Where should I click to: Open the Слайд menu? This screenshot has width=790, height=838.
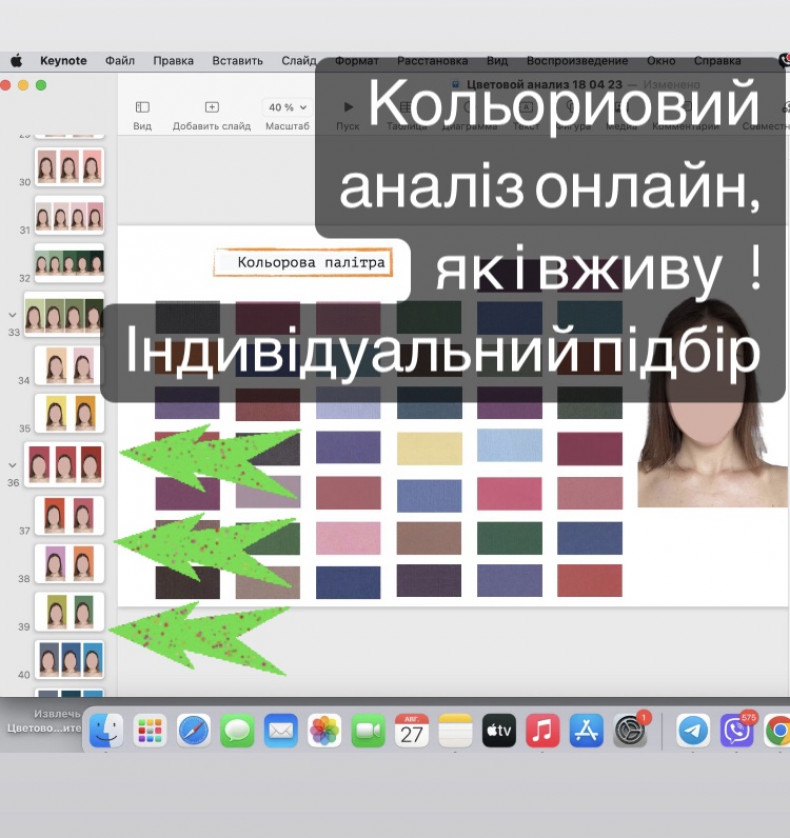pyautogui.click(x=298, y=61)
